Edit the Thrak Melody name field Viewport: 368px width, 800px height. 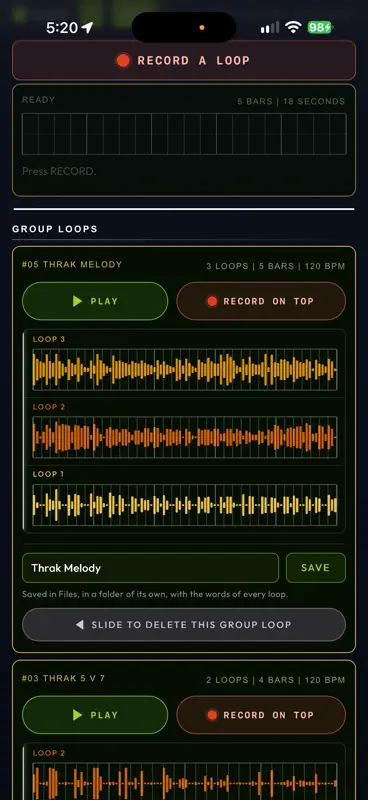[x=151, y=568]
